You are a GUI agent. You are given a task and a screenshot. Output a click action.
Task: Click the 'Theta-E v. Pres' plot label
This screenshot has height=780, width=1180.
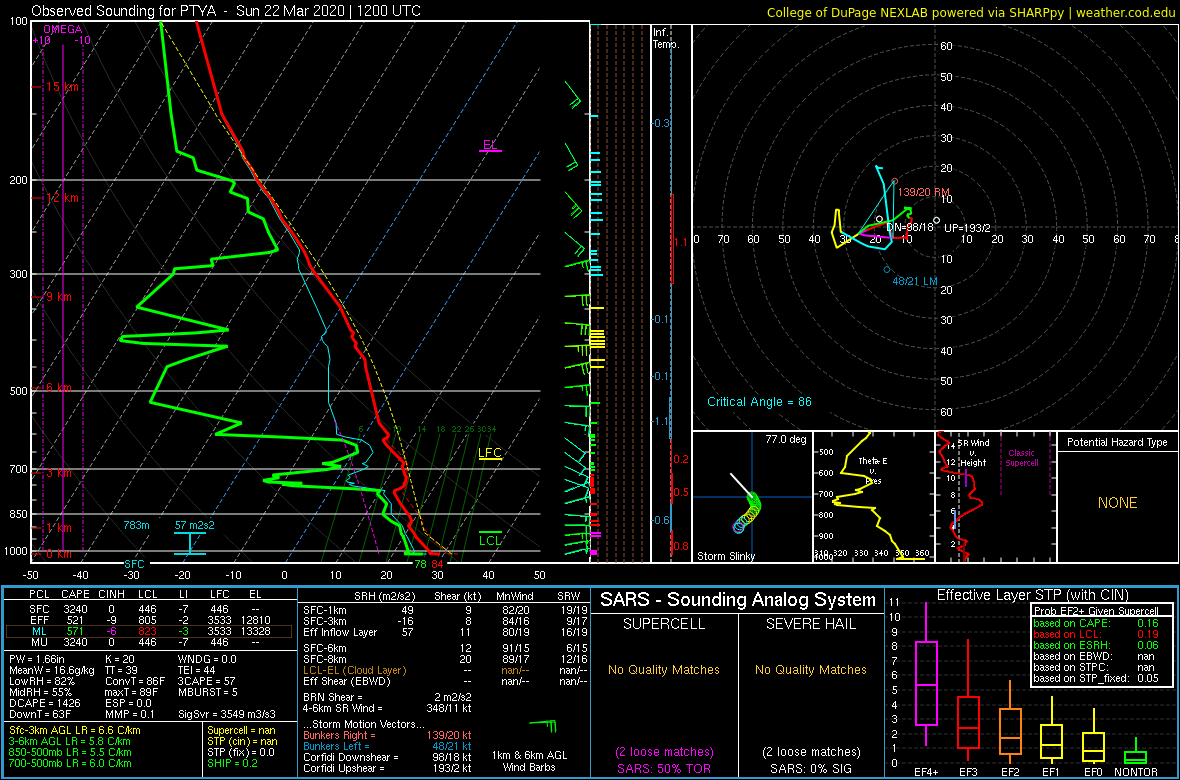872,470
